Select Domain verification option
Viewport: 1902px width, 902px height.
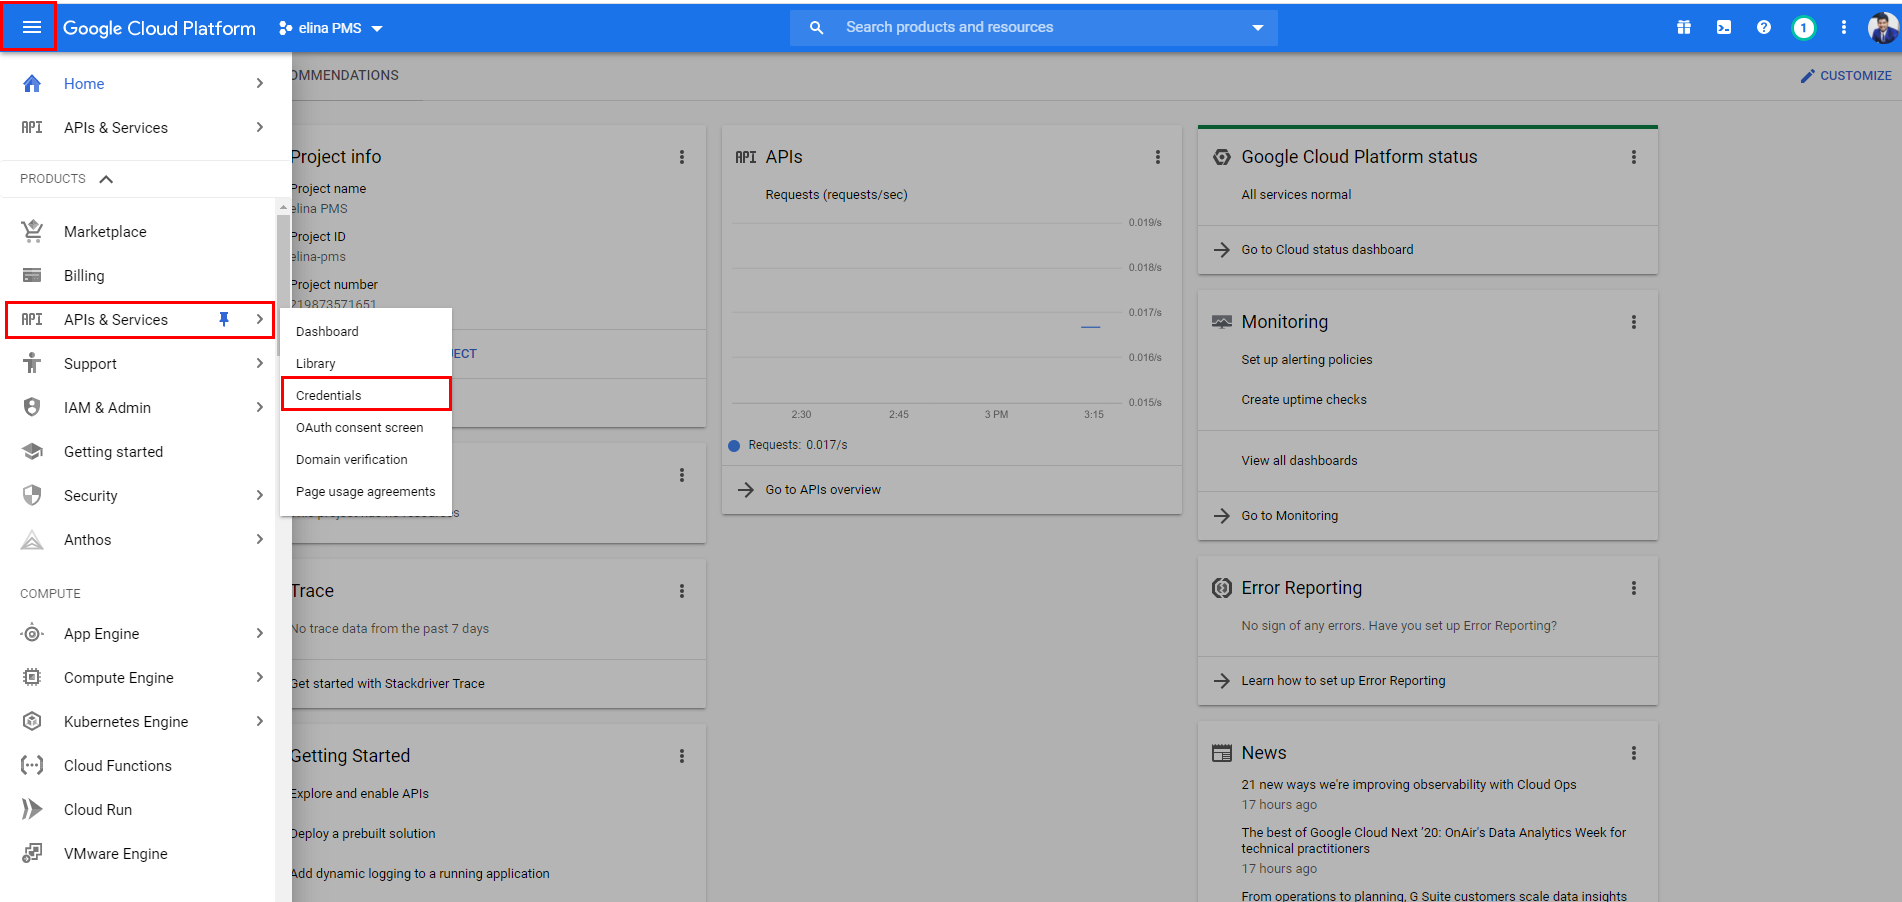(366, 459)
